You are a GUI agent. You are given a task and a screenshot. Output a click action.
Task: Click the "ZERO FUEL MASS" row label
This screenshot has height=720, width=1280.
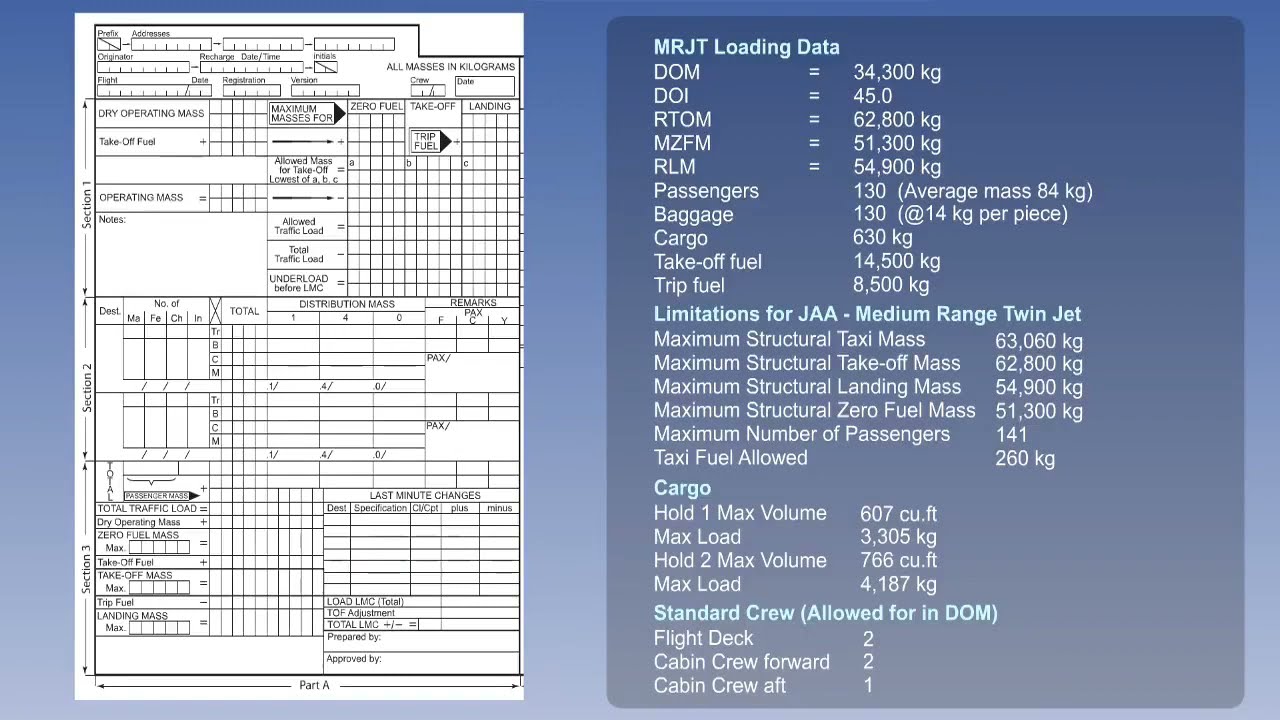138,535
